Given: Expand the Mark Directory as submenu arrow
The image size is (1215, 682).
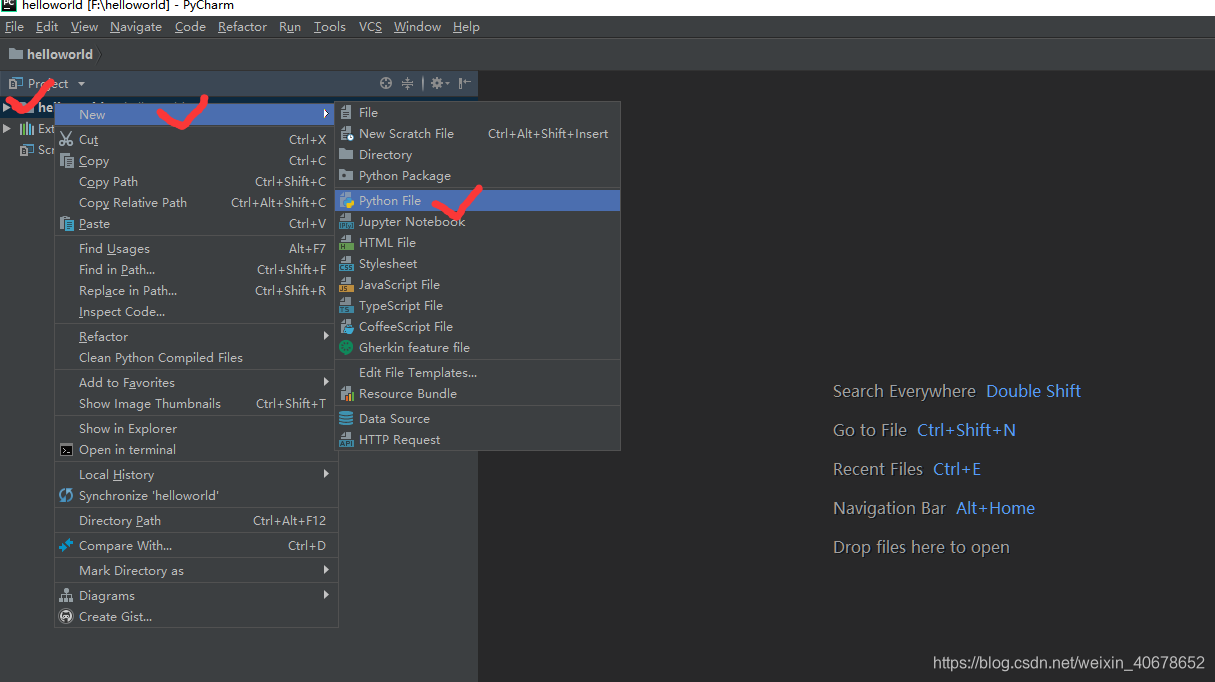Looking at the screenshot, I should point(326,571).
